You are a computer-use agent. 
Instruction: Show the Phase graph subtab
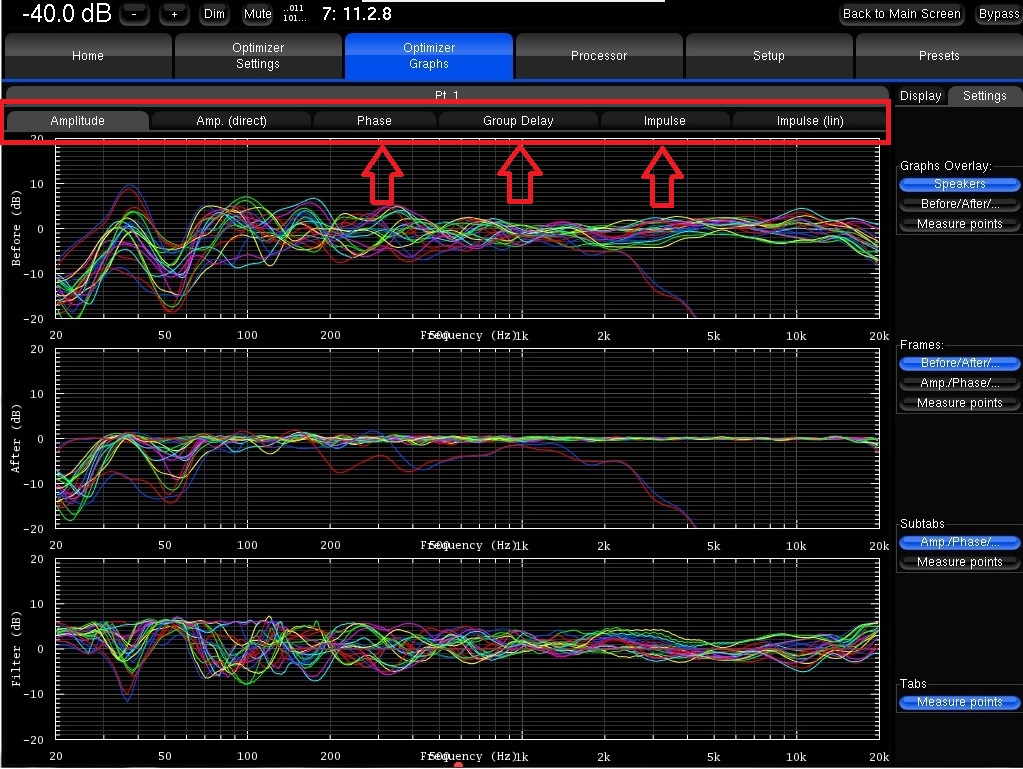click(x=374, y=121)
